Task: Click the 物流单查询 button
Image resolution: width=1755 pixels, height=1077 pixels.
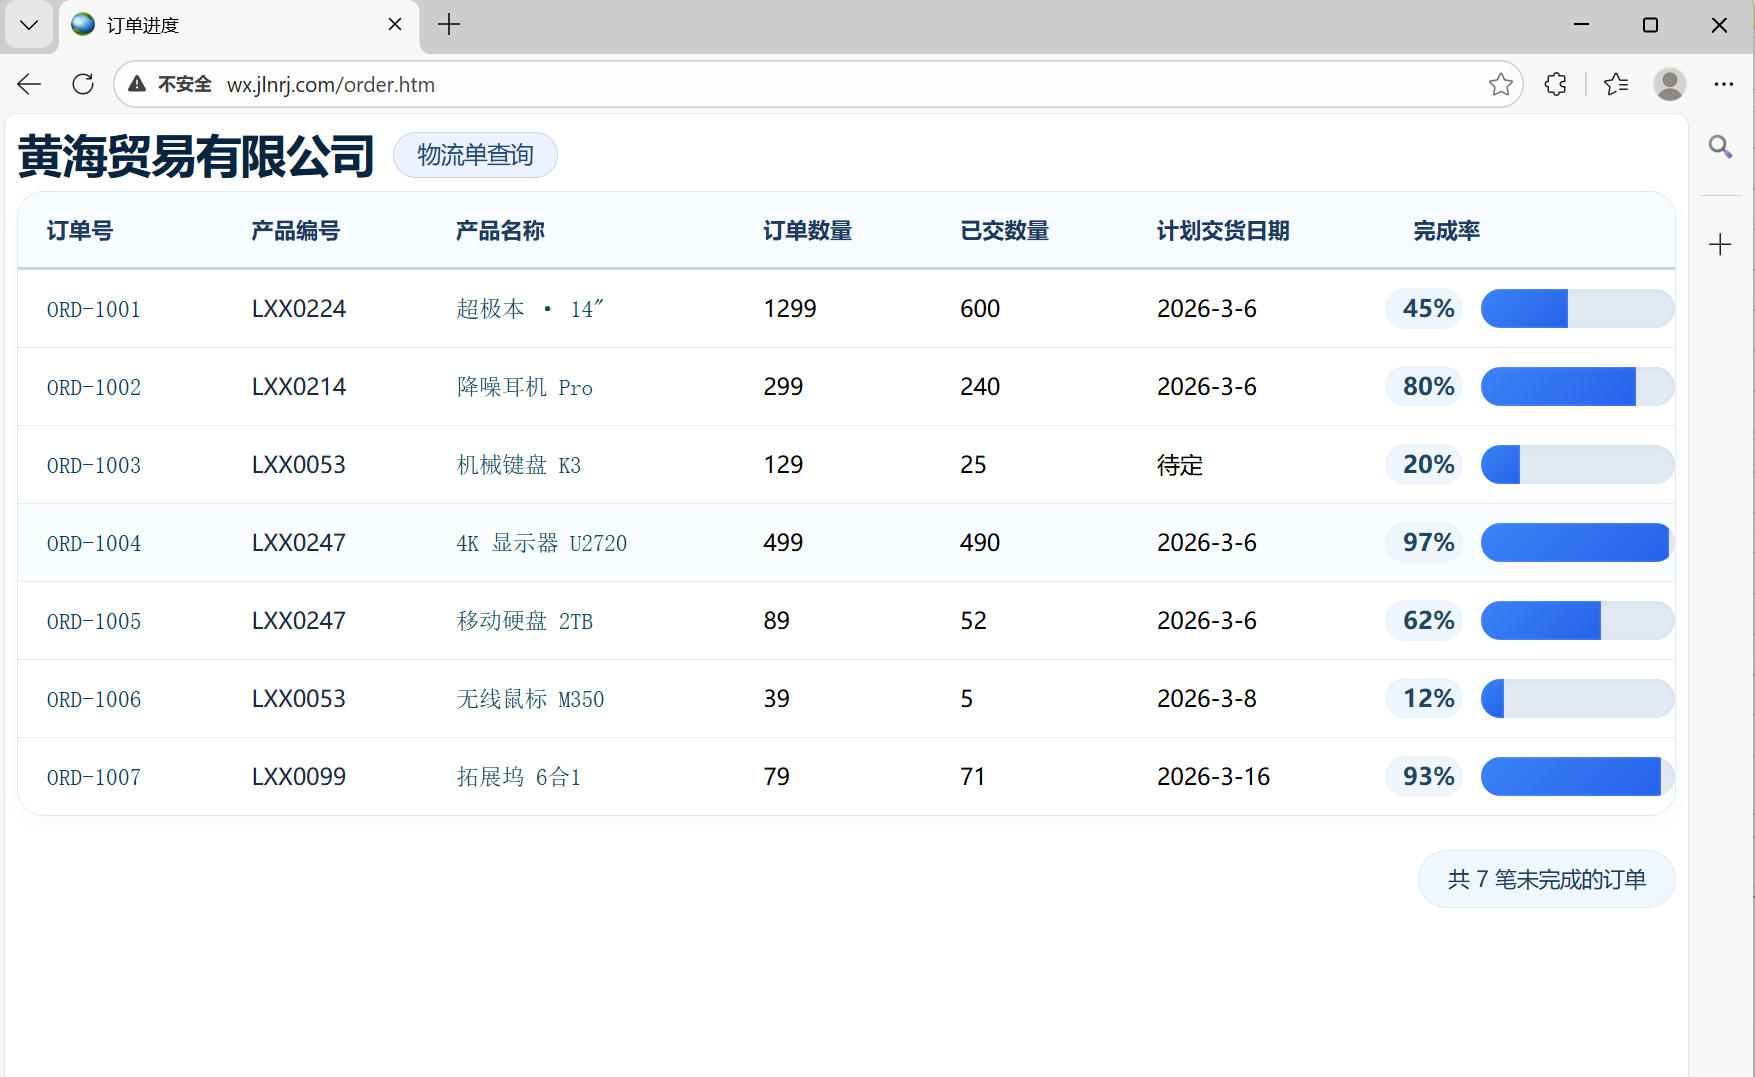Action: coord(475,155)
